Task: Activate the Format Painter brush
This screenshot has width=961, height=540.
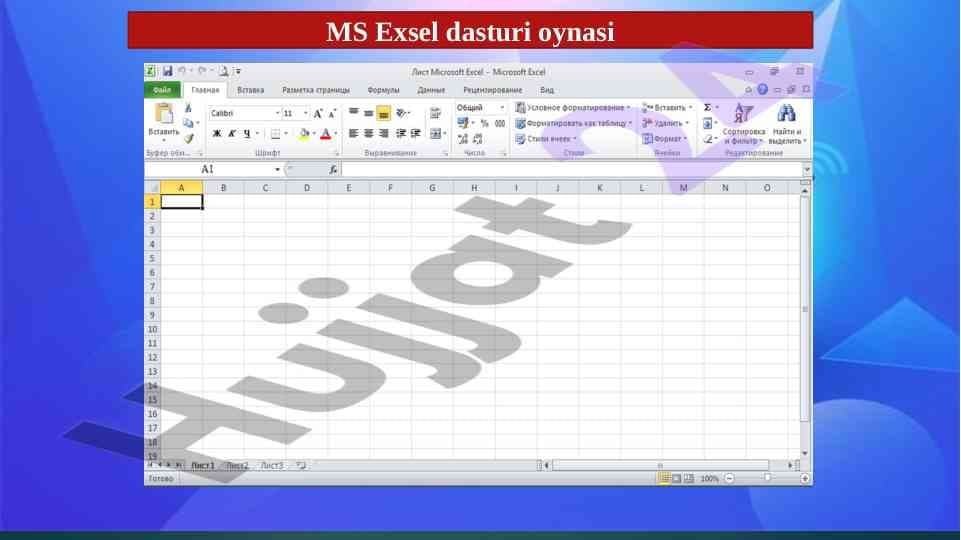Action: pos(189,139)
